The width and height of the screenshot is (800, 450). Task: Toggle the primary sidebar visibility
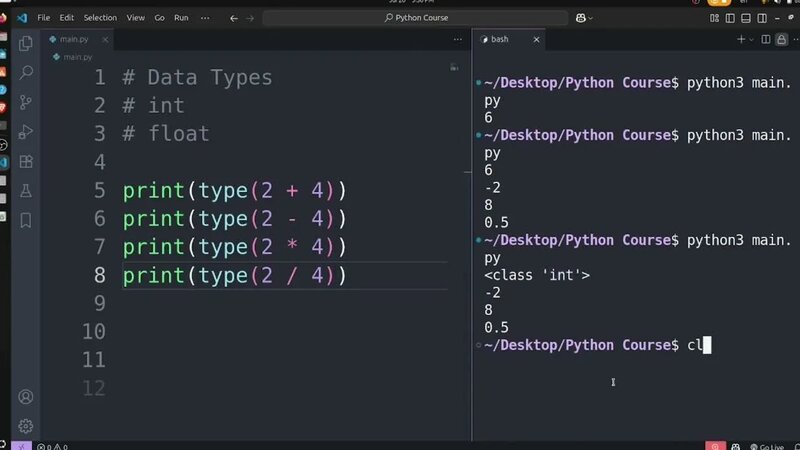pos(730,18)
